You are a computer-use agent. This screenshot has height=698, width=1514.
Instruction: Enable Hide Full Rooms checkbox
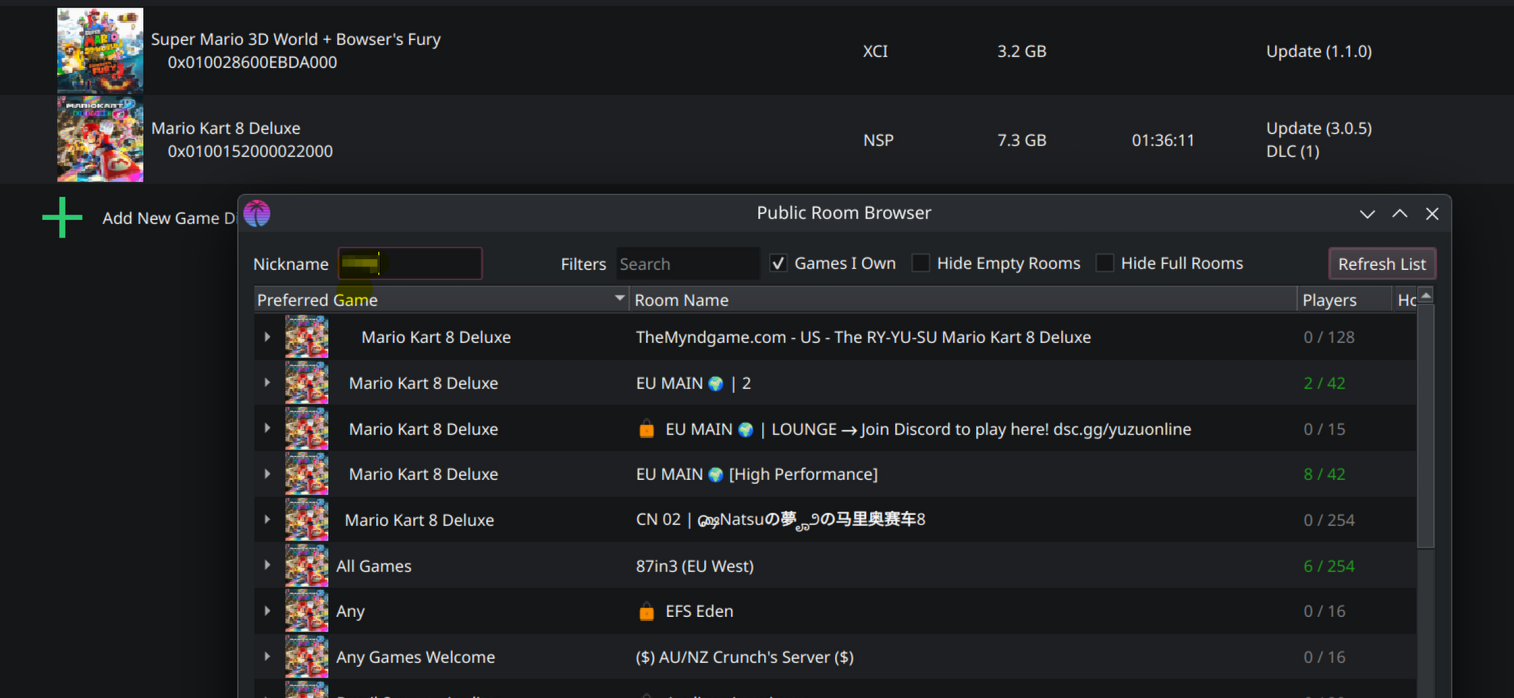pos(1105,263)
